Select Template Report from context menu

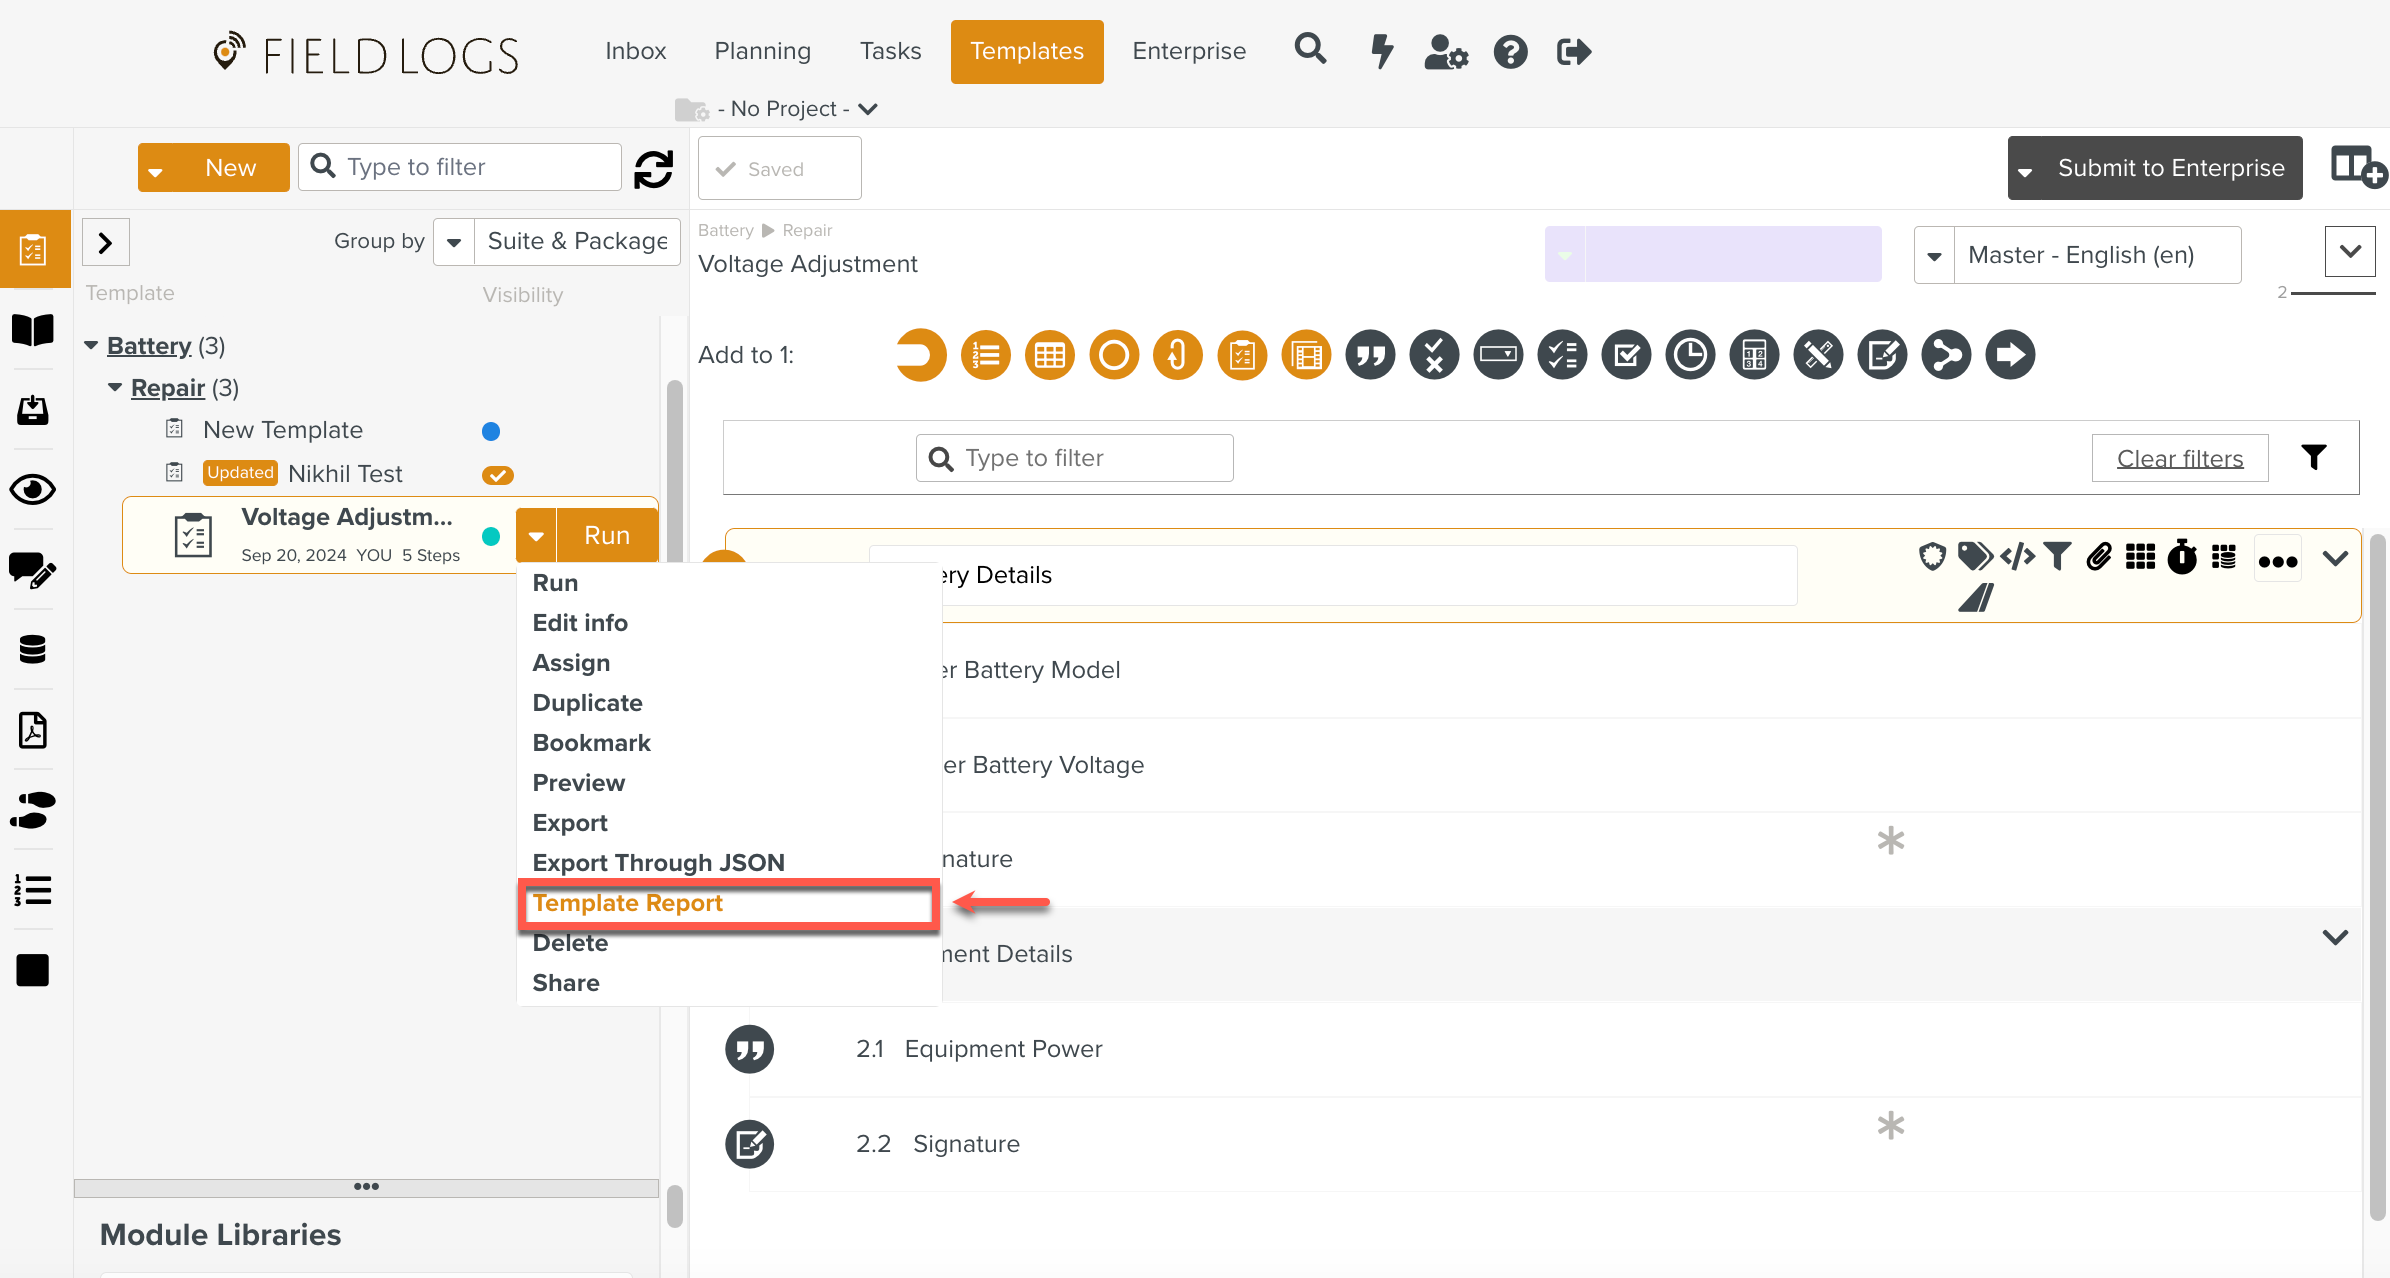point(628,903)
